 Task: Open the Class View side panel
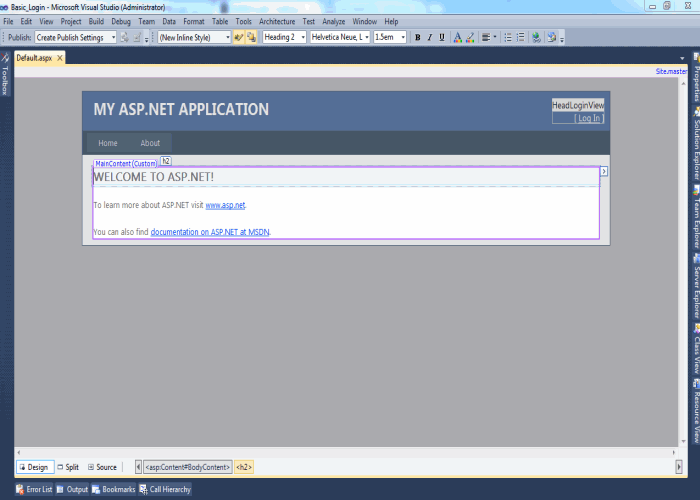[696, 349]
